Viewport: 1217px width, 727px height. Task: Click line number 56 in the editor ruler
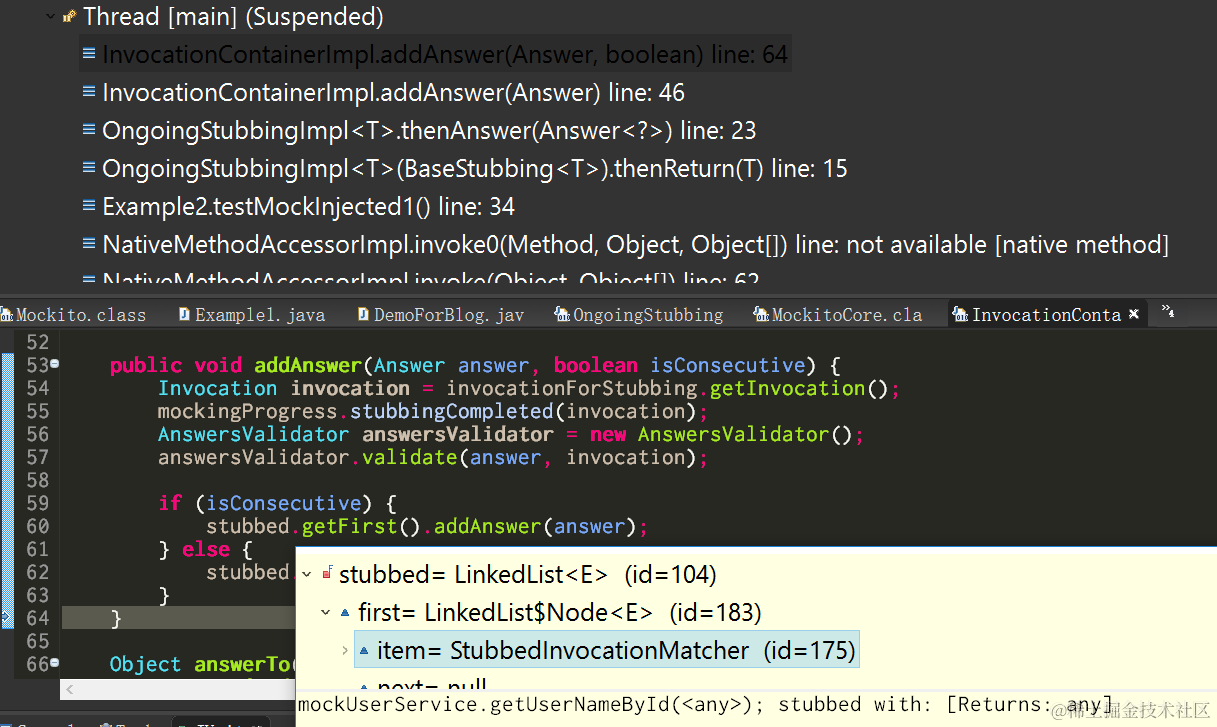click(x=38, y=434)
